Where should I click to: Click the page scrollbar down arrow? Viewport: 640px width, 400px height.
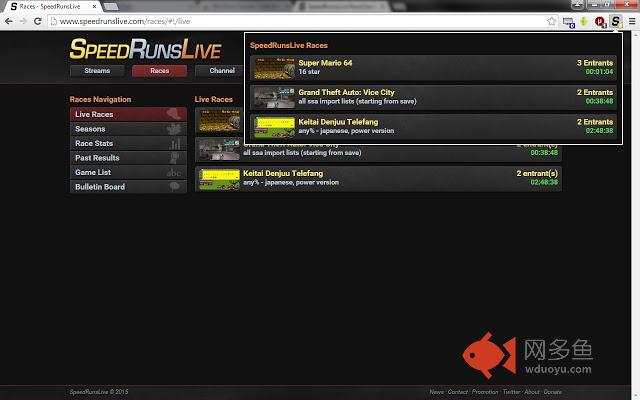636,396
